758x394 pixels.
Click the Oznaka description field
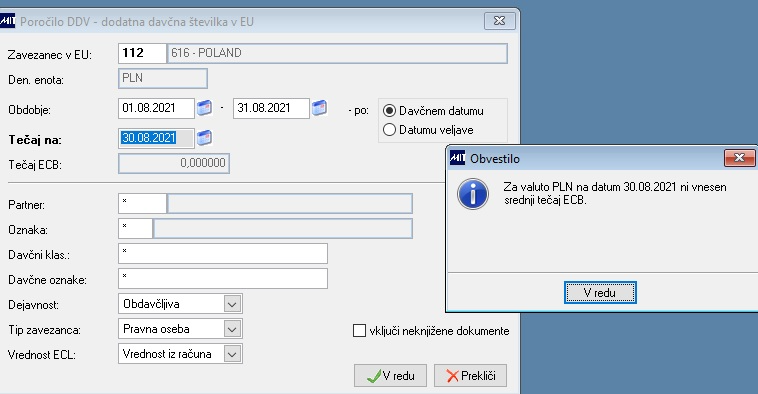(283, 229)
